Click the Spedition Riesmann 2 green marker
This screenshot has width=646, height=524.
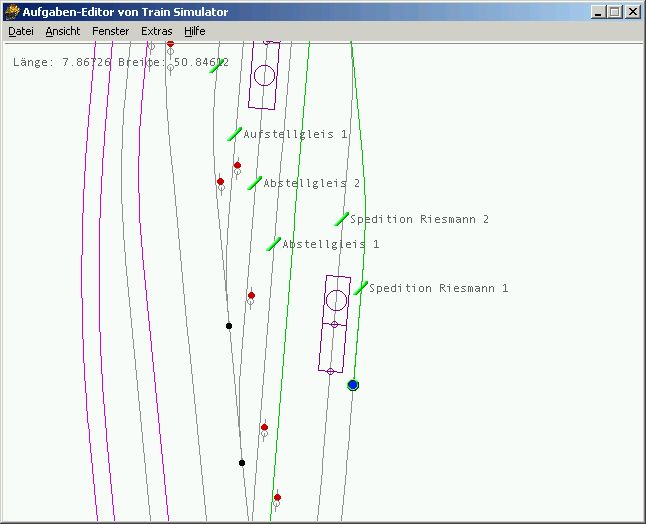[x=341, y=219]
